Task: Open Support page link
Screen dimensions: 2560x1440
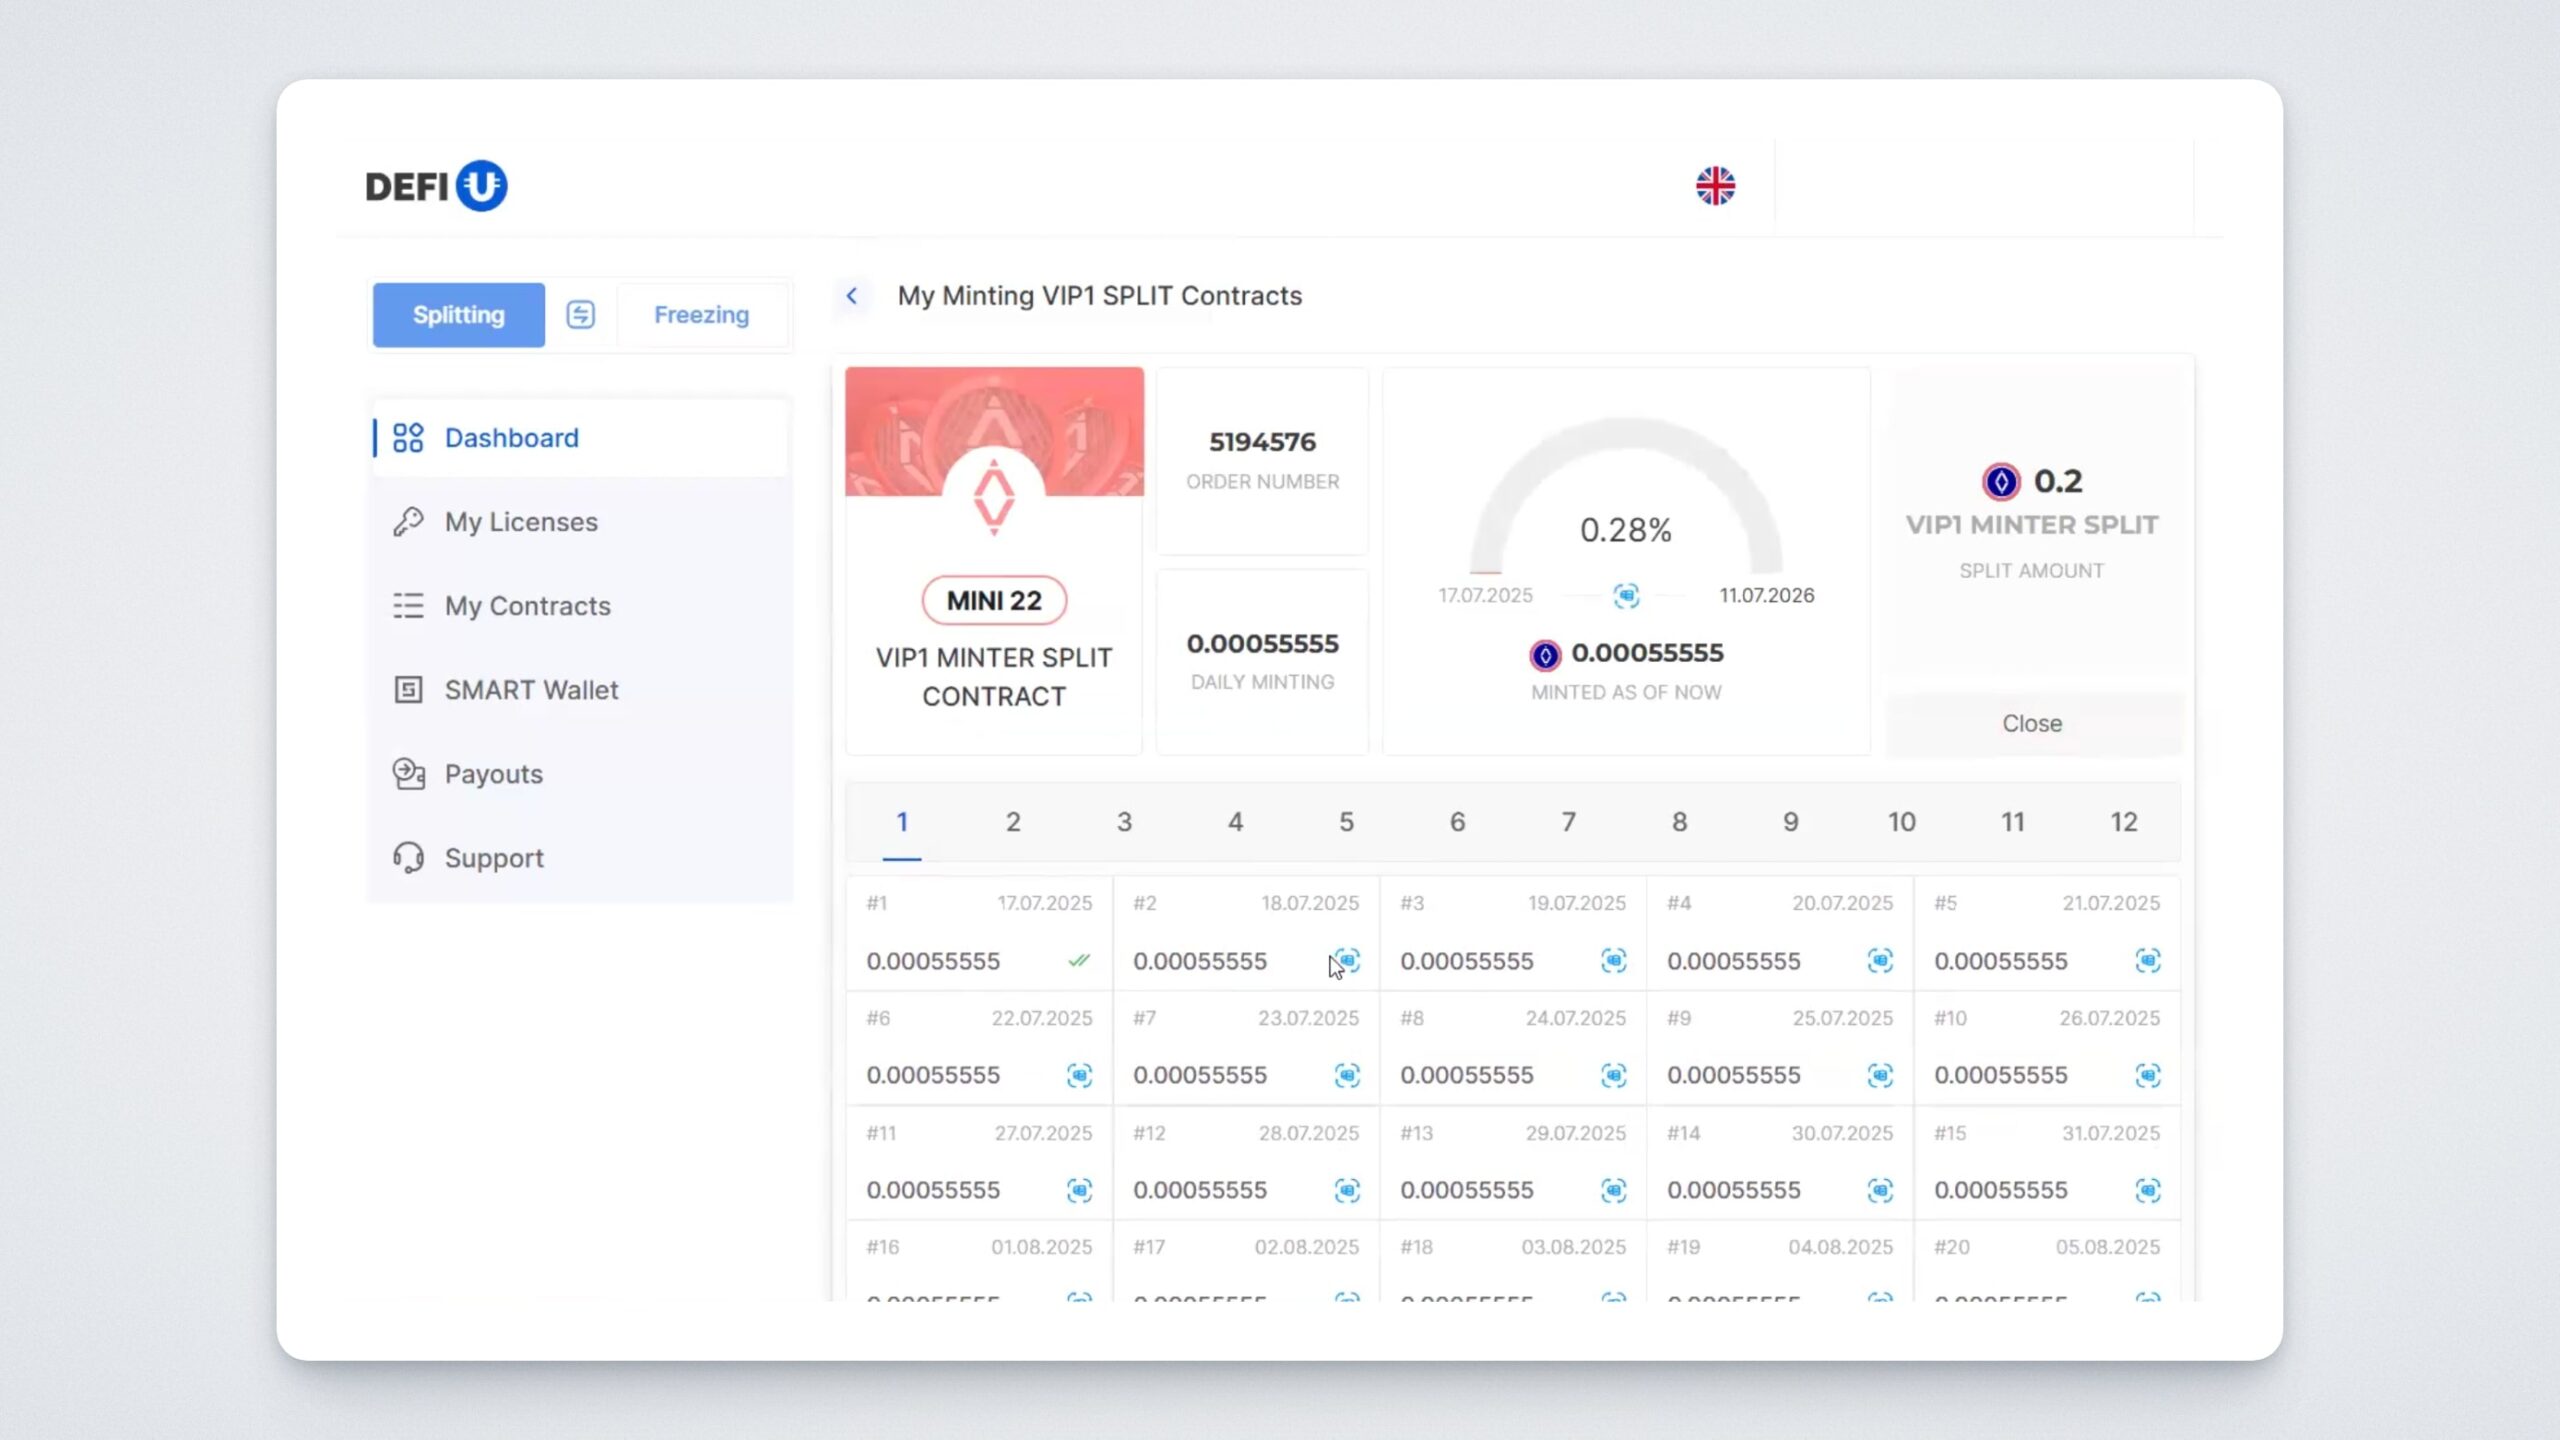Action: click(494, 858)
